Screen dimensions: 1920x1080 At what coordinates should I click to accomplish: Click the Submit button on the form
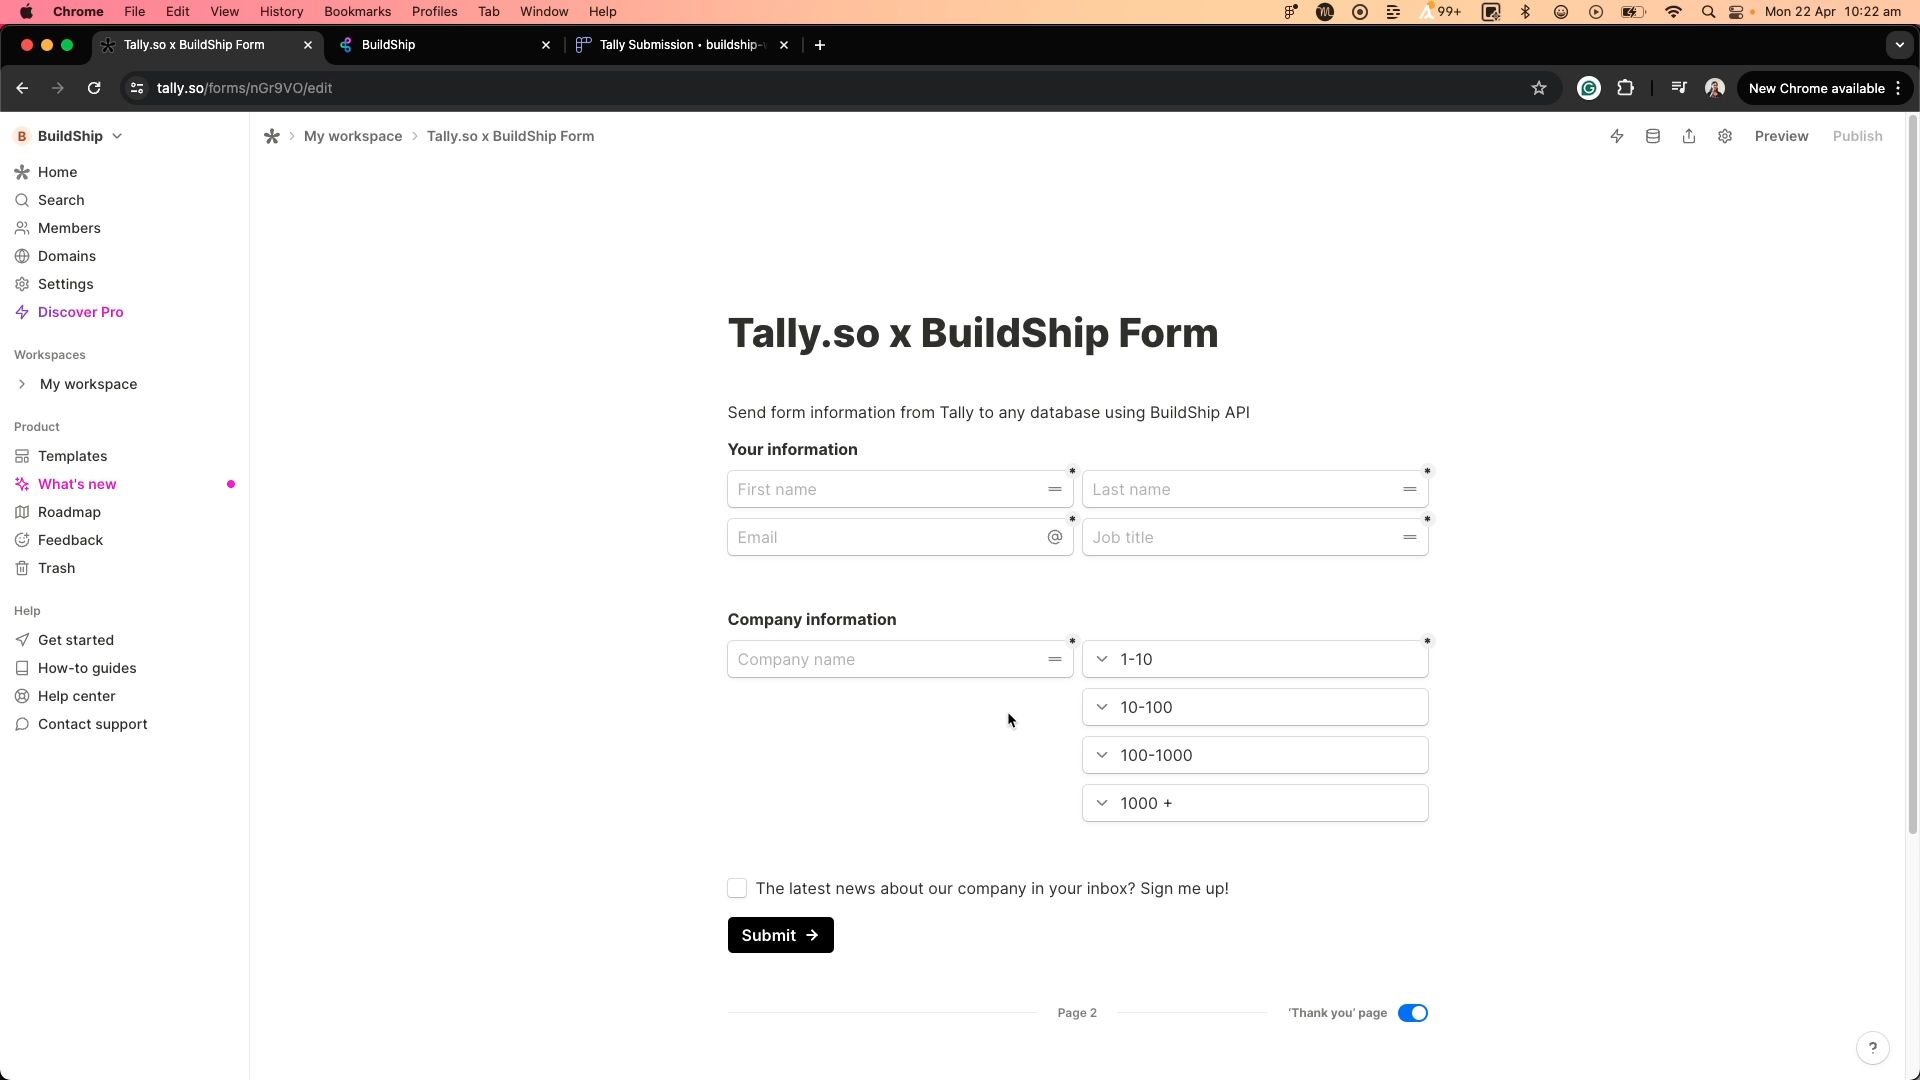click(x=780, y=935)
